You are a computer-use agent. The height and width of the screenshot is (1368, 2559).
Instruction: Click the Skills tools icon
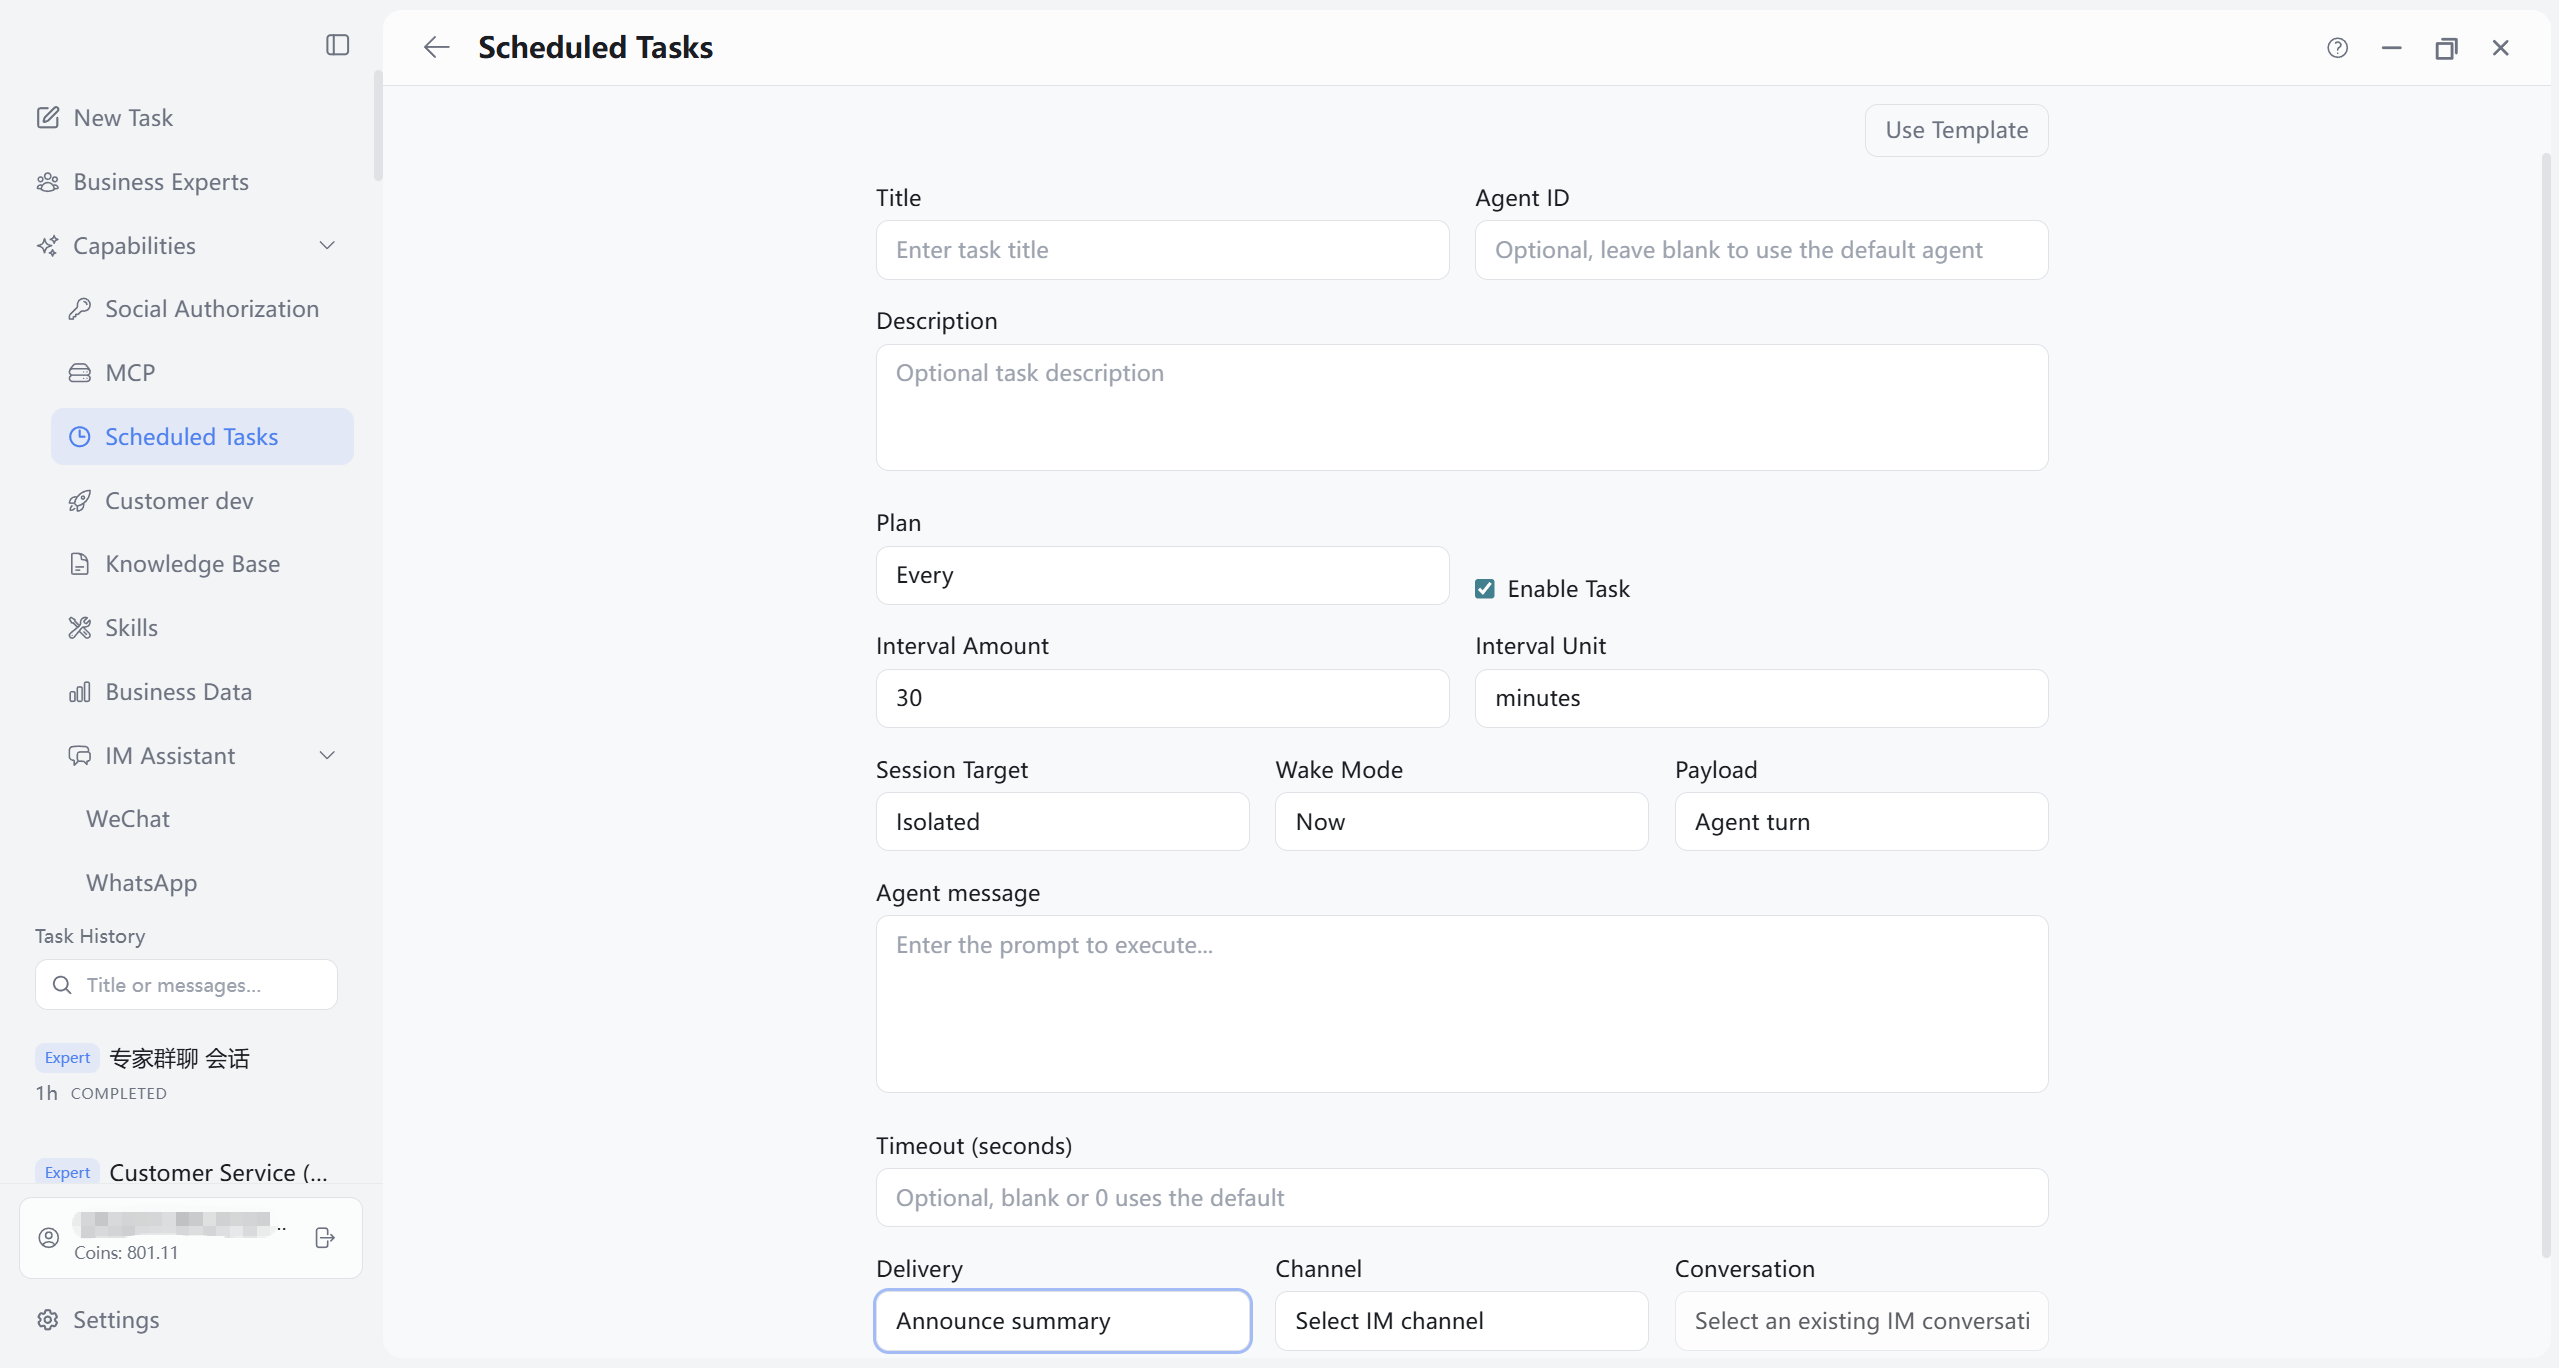pyautogui.click(x=80, y=628)
